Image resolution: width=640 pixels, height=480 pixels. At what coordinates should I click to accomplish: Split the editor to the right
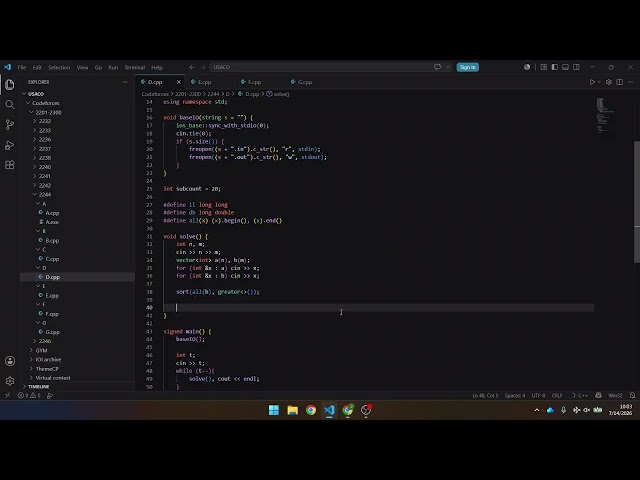tap(620, 82)
